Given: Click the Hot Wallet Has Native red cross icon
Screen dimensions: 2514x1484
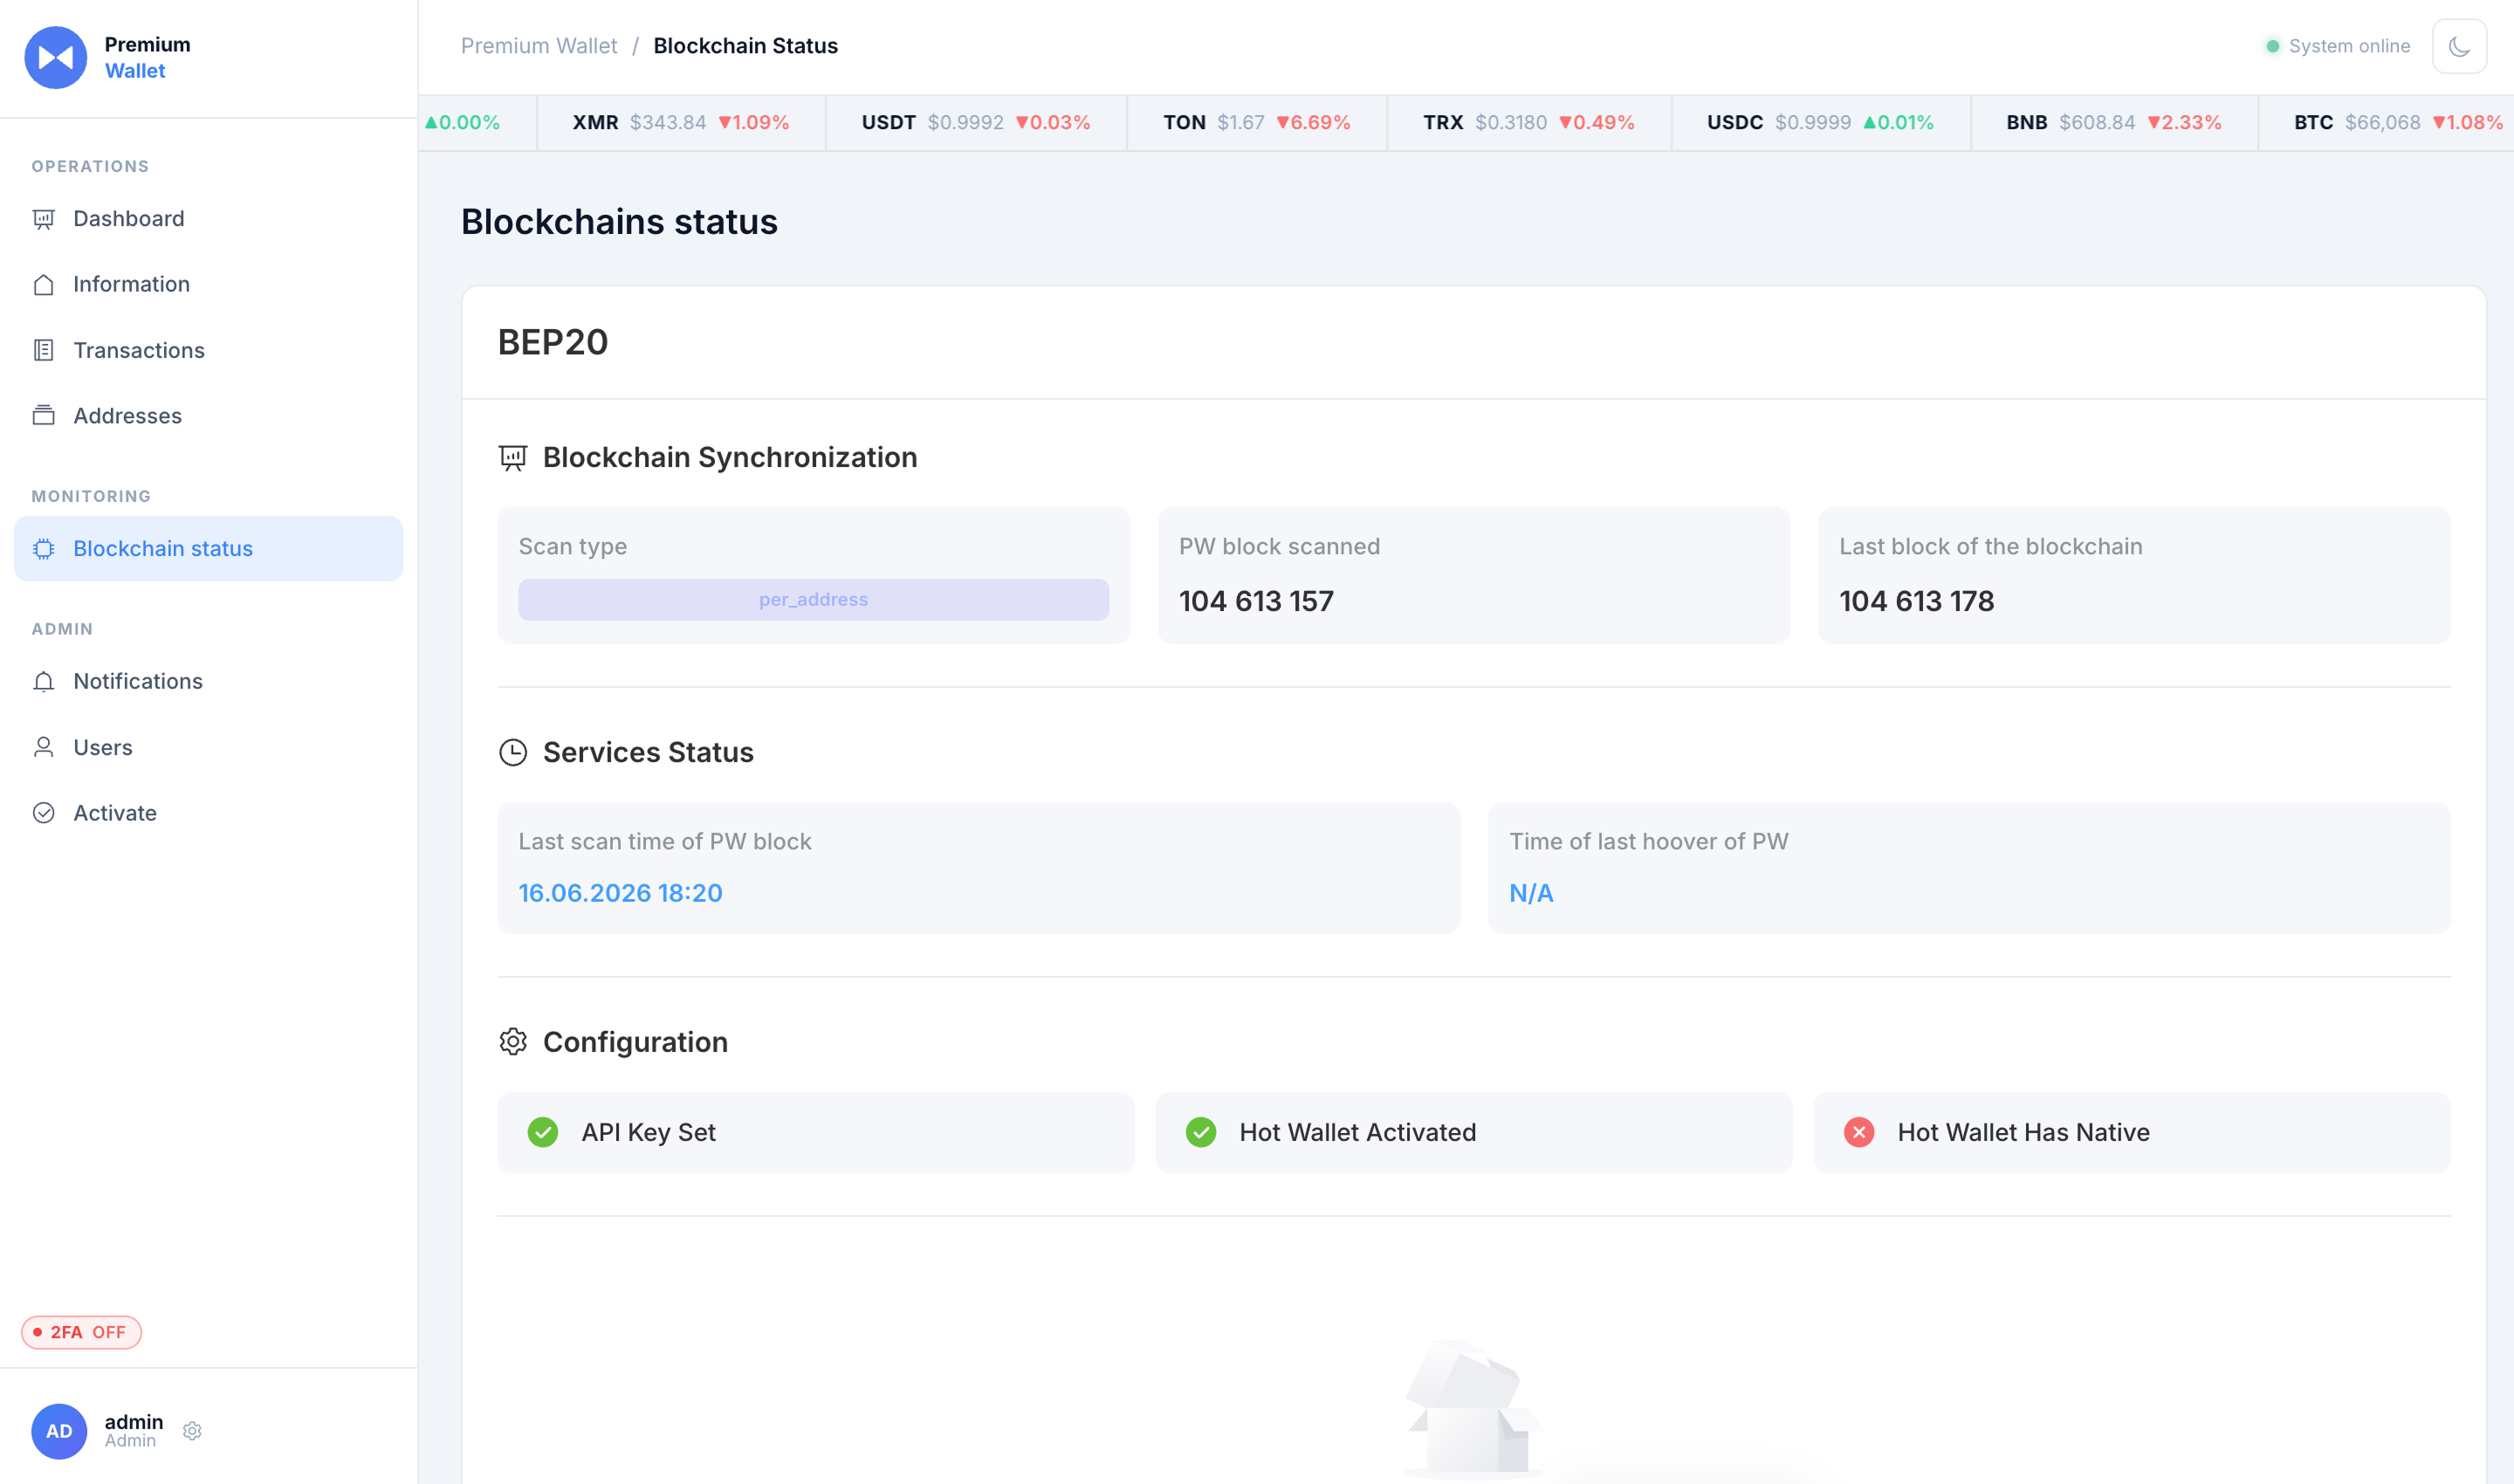Looking at the screenshot, I should 1859,1132.
